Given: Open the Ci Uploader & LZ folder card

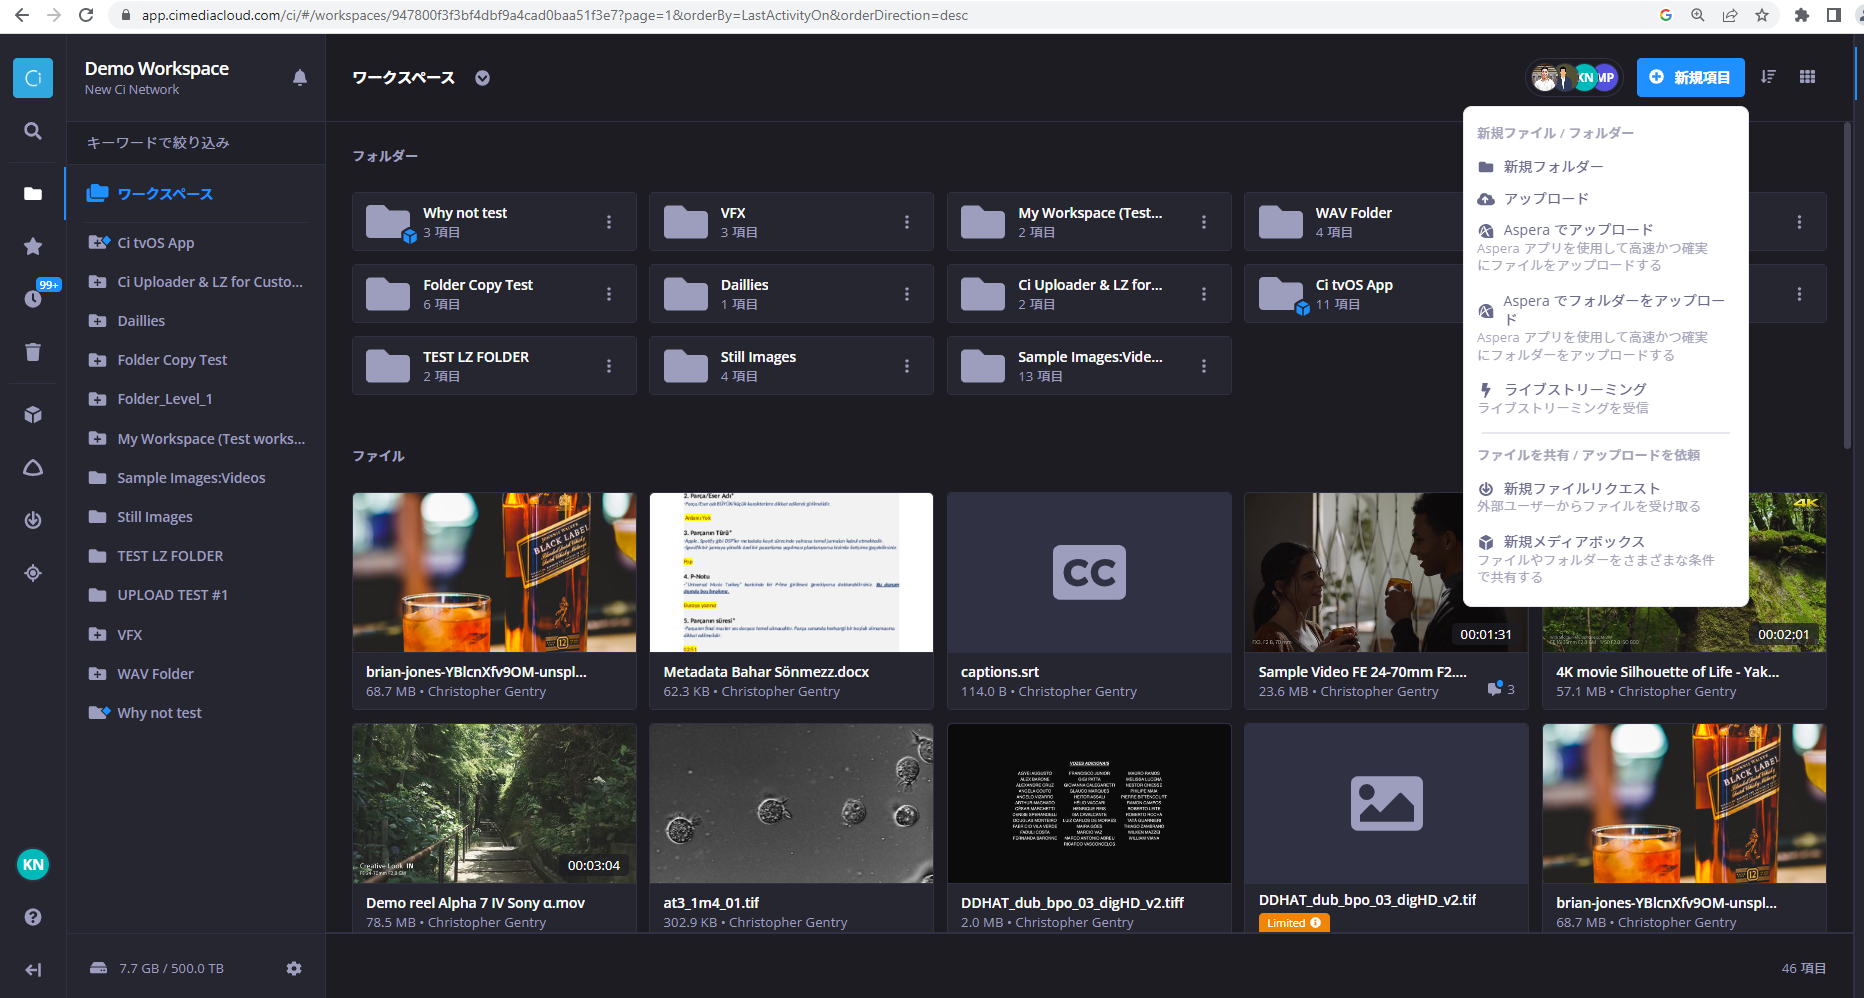Looking at the screenshot, I should click(x=1089, y=294).
